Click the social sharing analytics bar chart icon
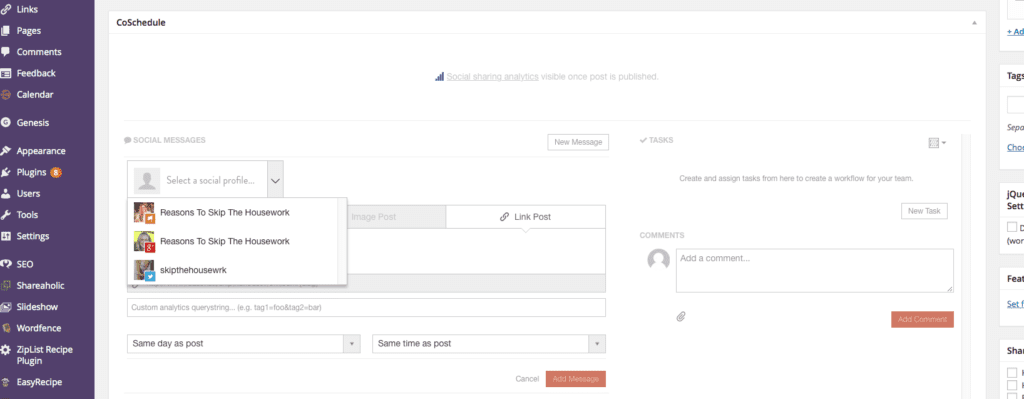 [440, 76]
